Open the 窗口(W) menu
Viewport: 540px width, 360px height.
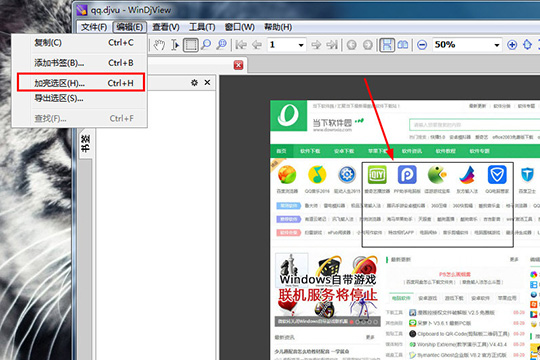[x=239, y=27]
